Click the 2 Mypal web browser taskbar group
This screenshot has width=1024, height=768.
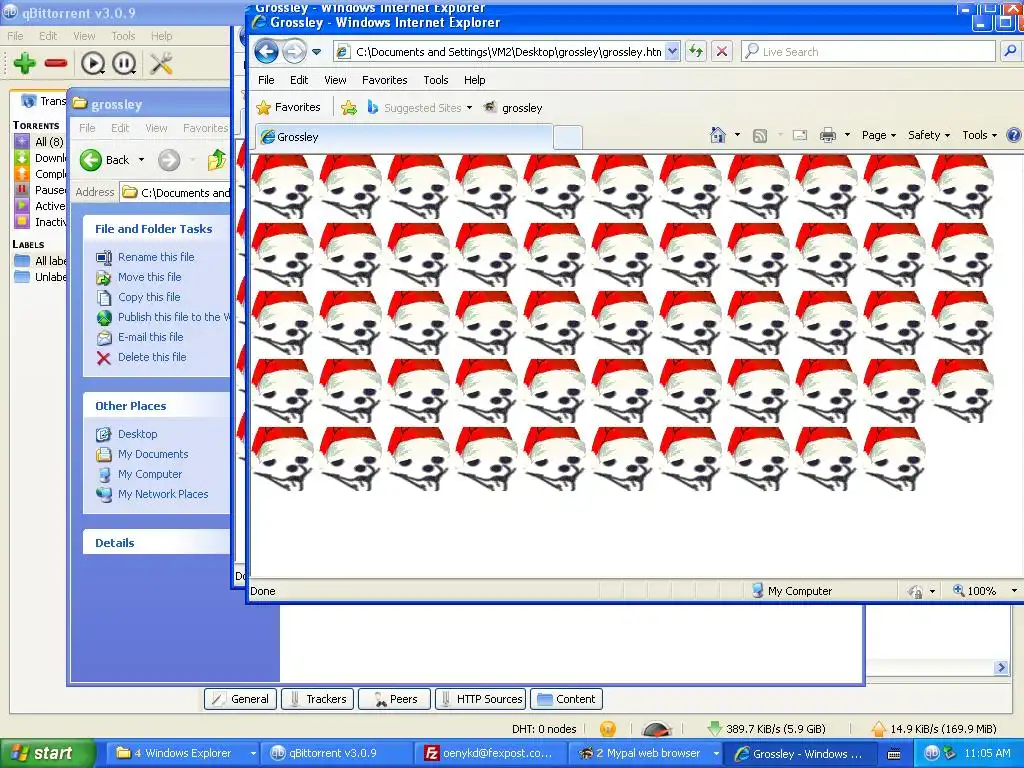coord(647,753)
